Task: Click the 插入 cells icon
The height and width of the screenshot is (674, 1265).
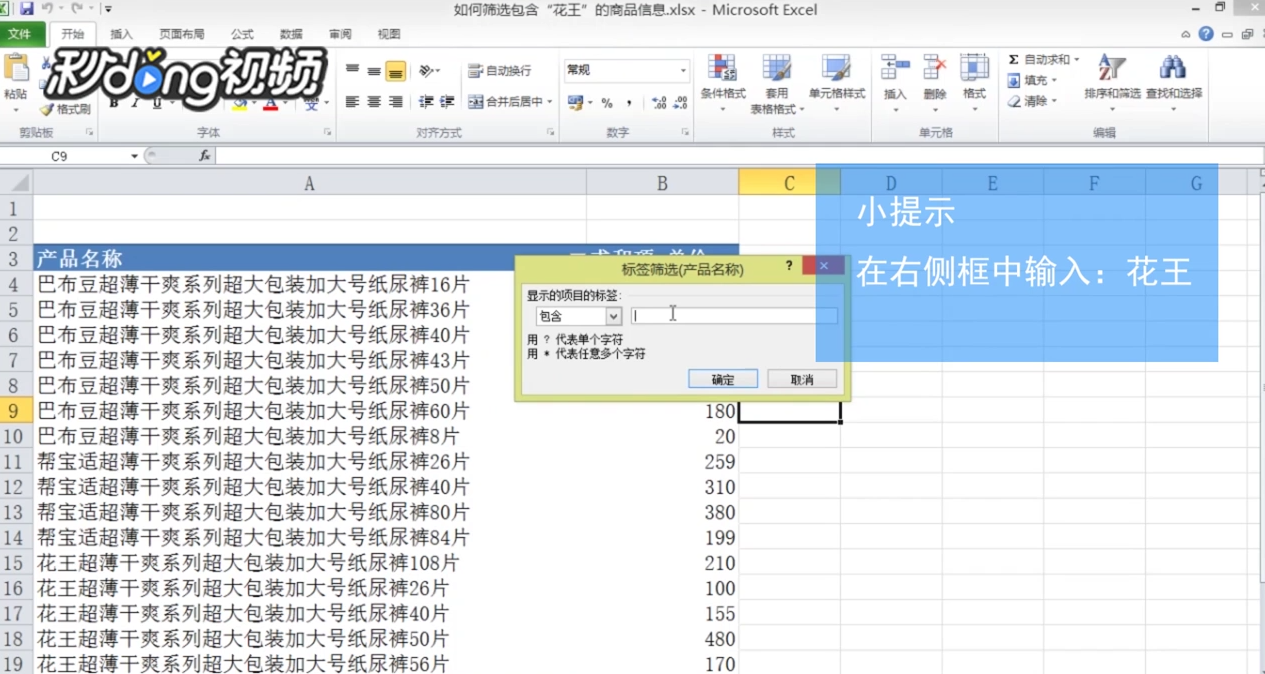Action: (x=895, y=68)
